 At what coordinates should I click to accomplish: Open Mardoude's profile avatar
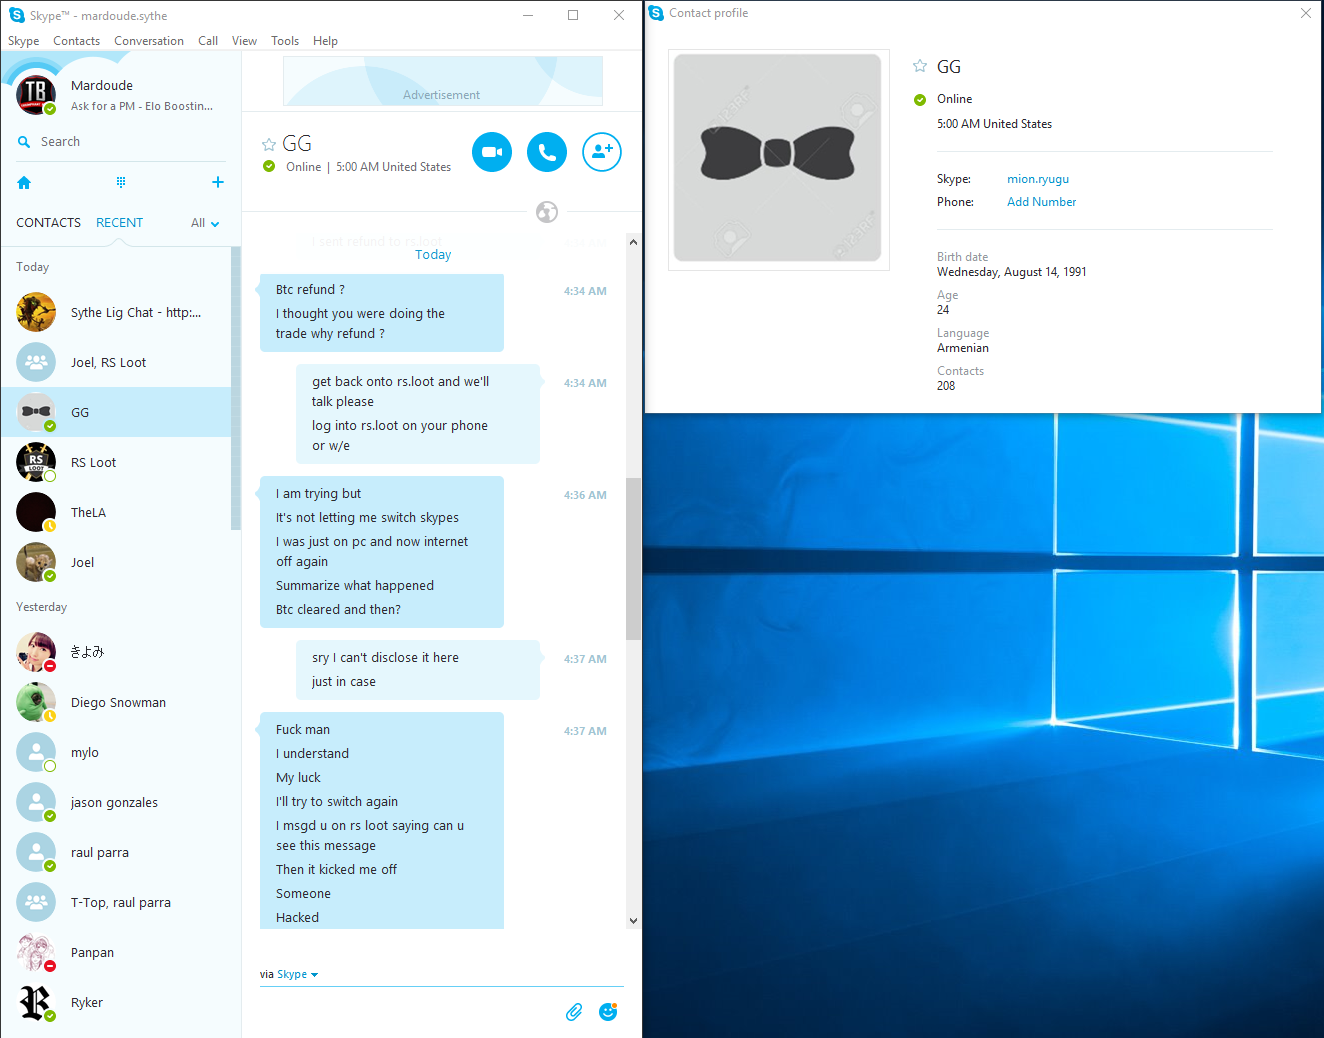(36, 95)
